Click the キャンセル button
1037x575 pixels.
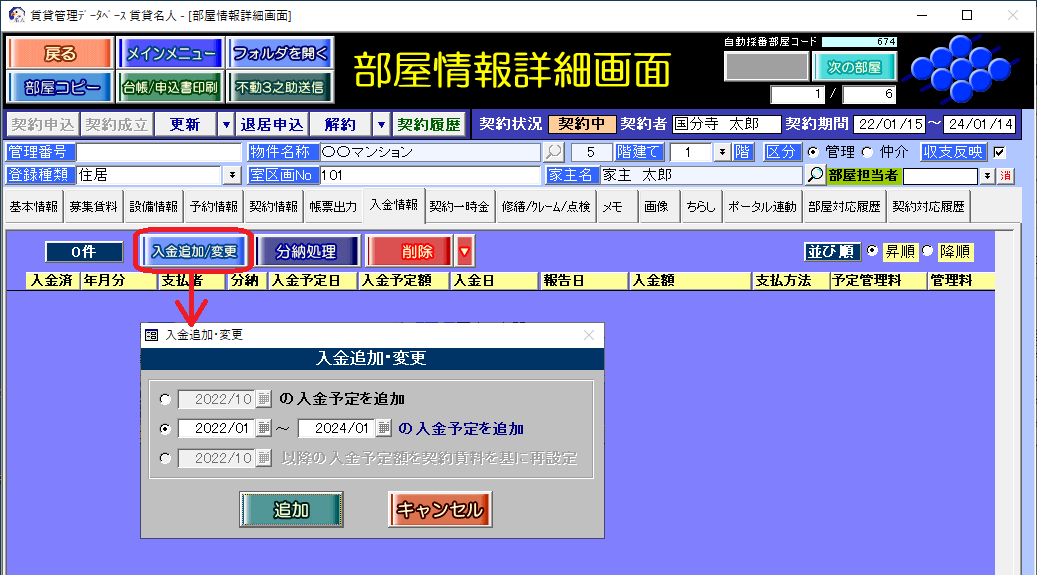[x=440, y=510]
